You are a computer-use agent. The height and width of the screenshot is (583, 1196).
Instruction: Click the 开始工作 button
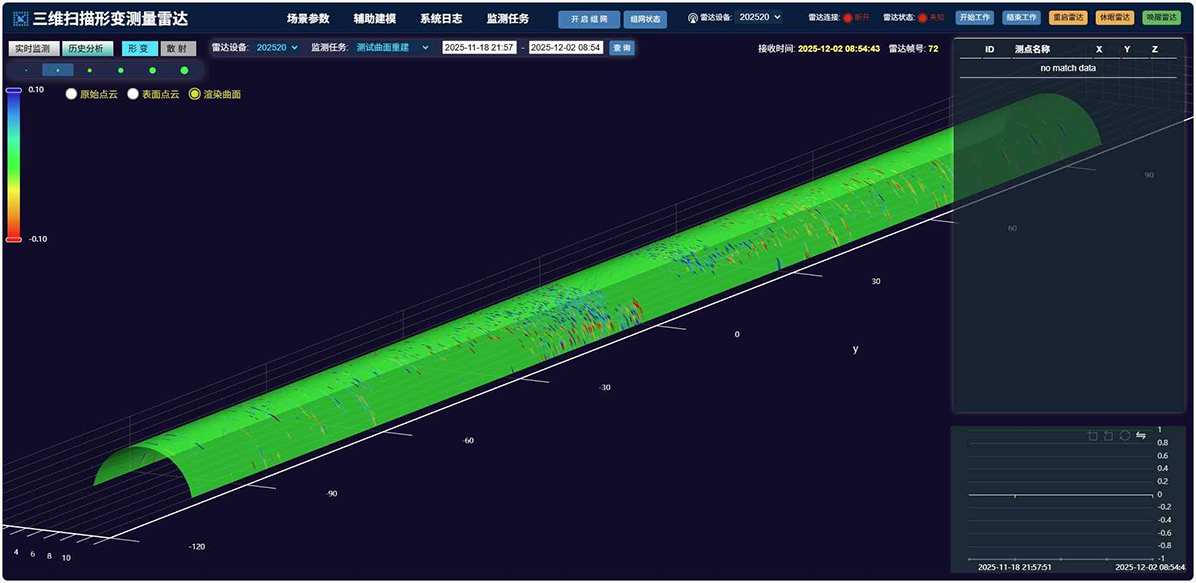coord(974,18)
